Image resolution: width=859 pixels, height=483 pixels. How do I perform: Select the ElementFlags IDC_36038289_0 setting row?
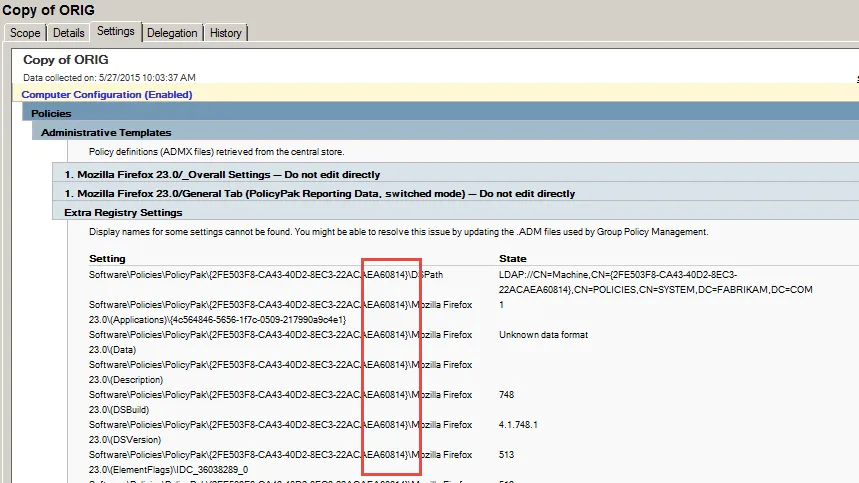280,461
